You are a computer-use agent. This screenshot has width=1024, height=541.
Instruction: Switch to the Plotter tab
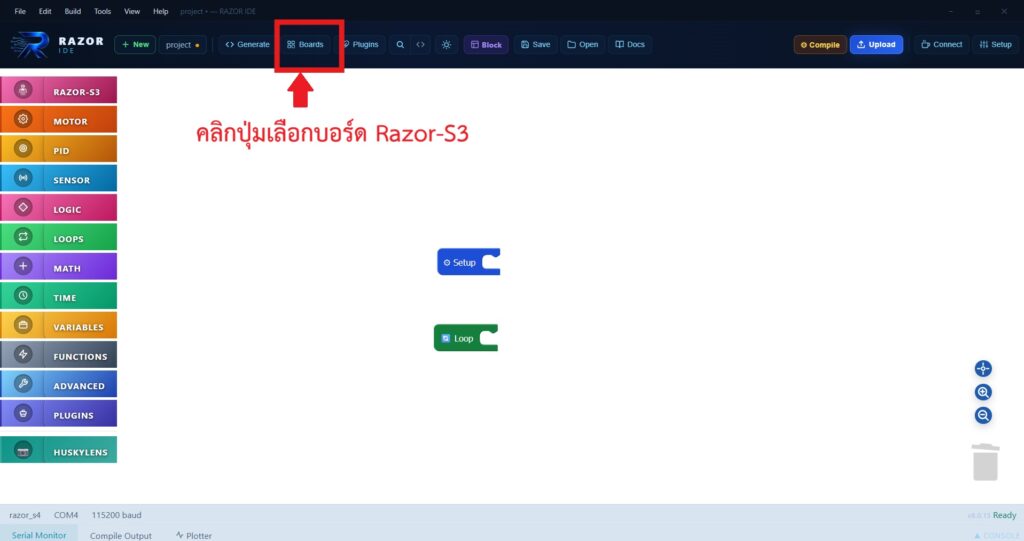pos(194,535)
